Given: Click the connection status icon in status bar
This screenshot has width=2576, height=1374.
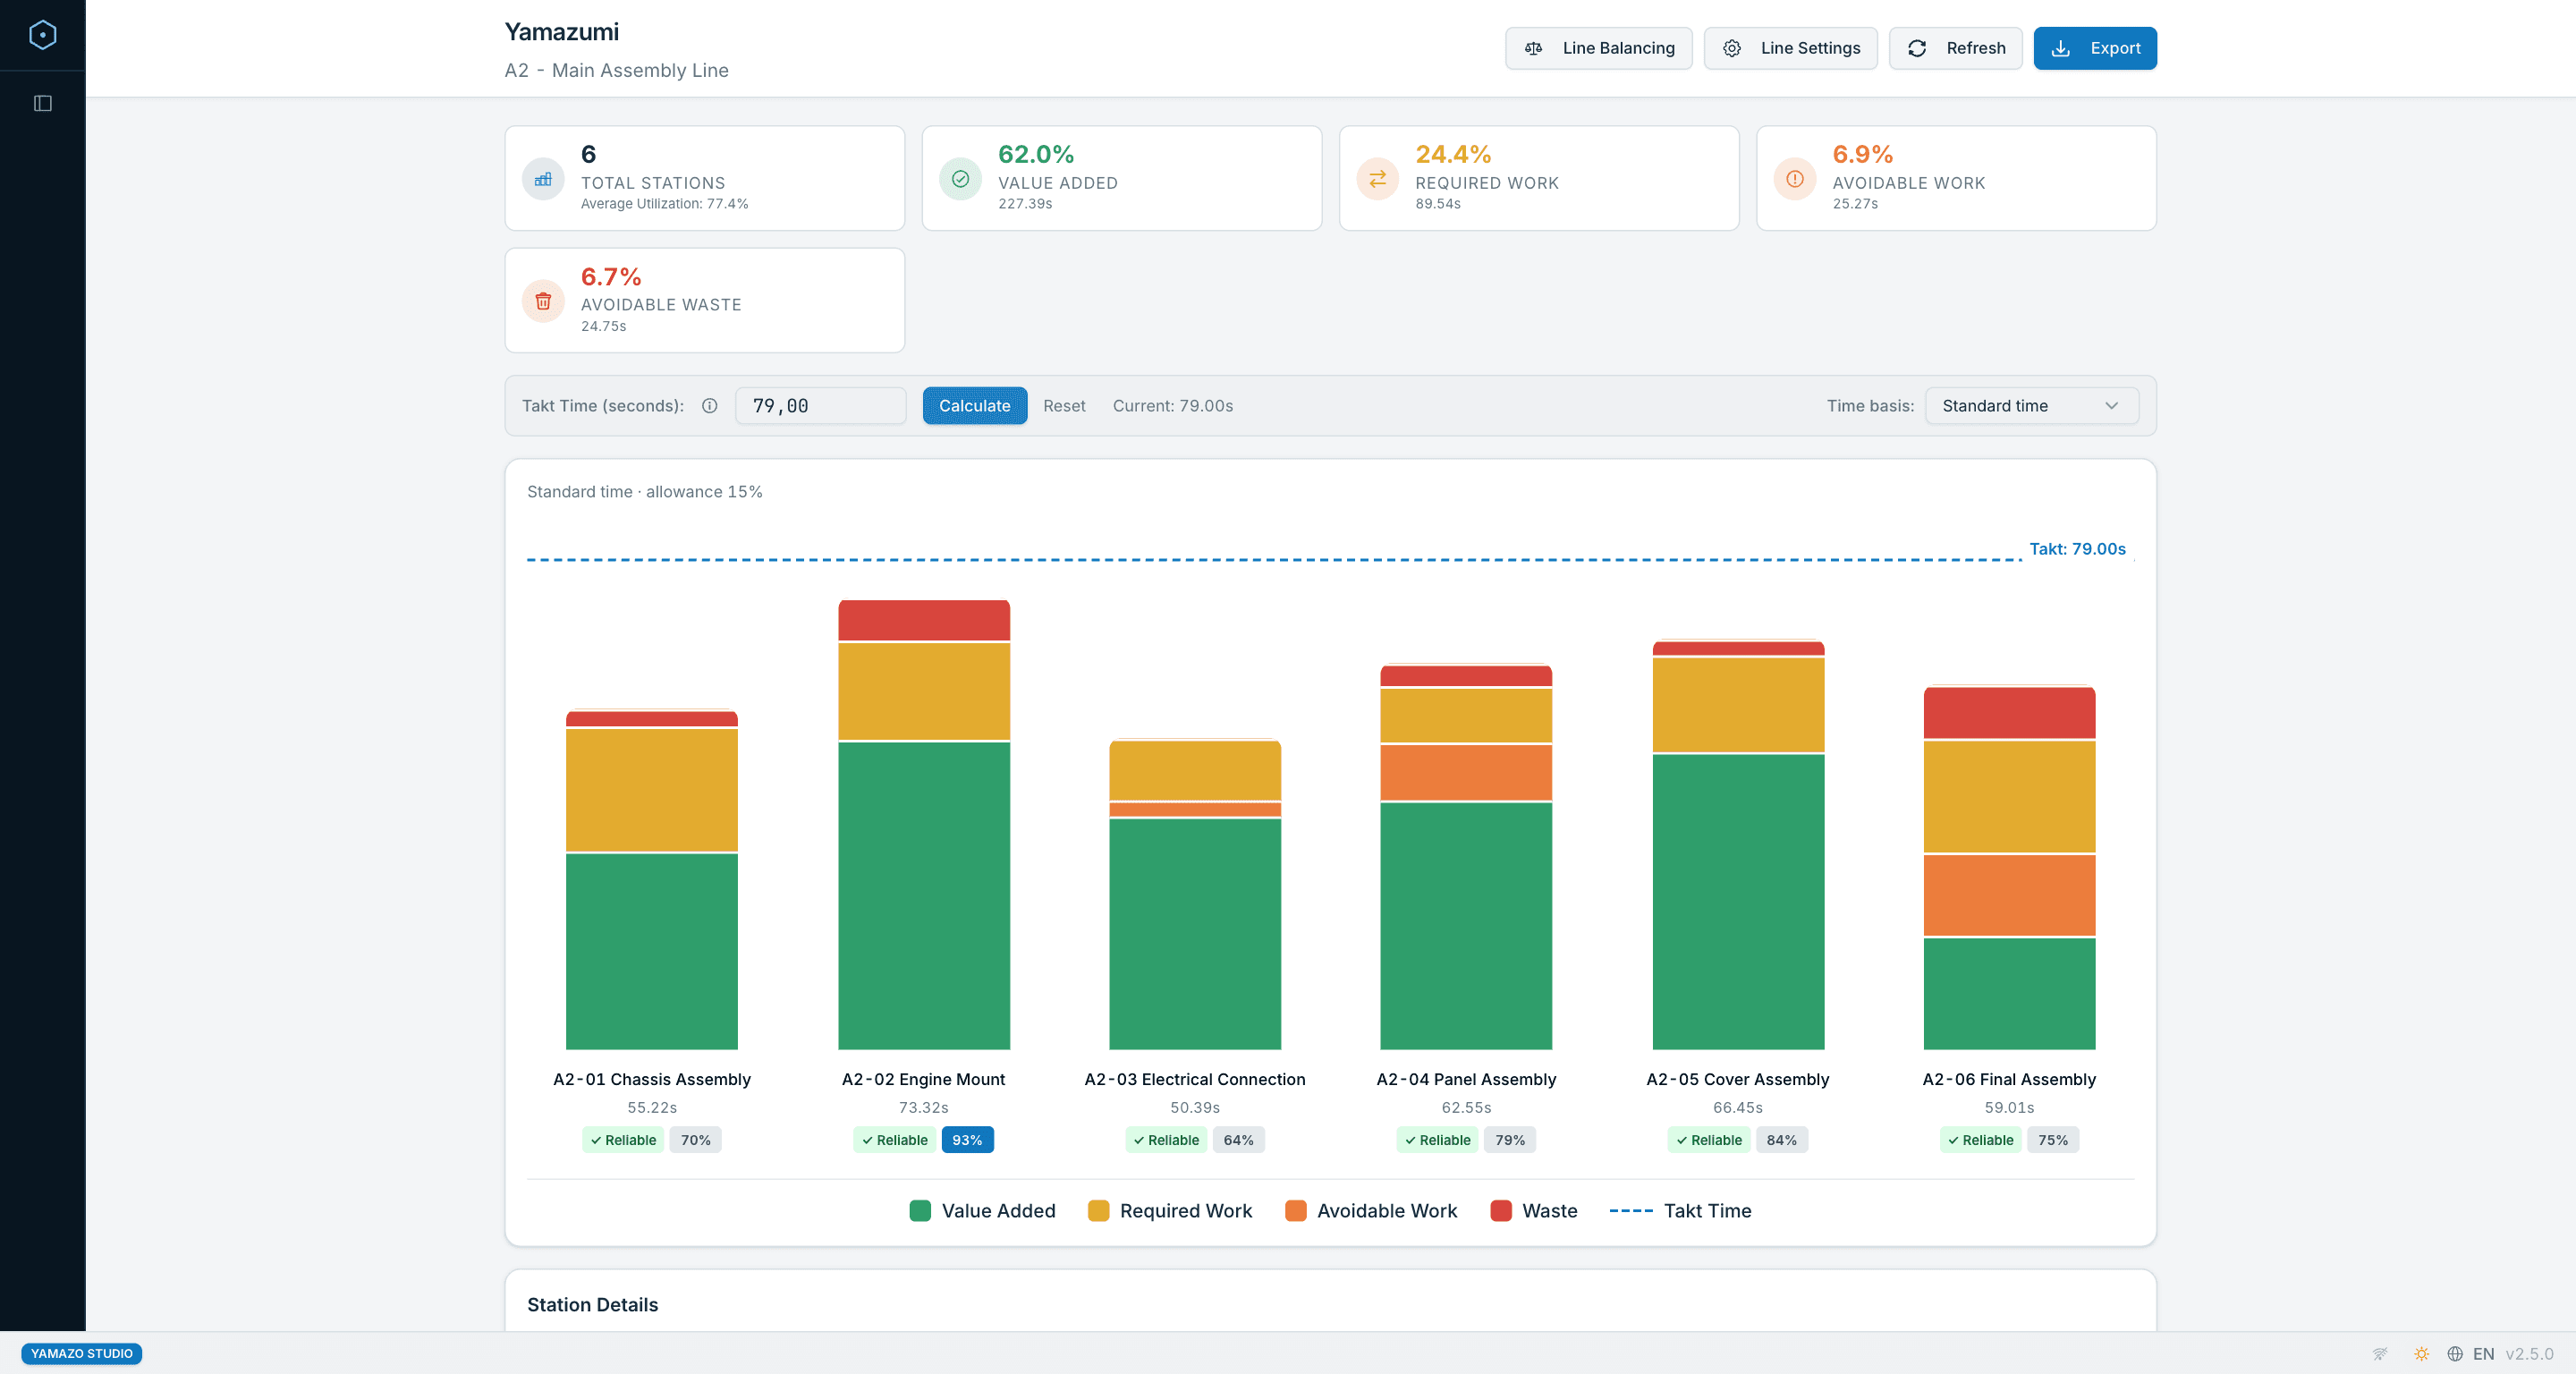Looking at the screenshot, I should pyautogui.click(x=2379, y=1354).
